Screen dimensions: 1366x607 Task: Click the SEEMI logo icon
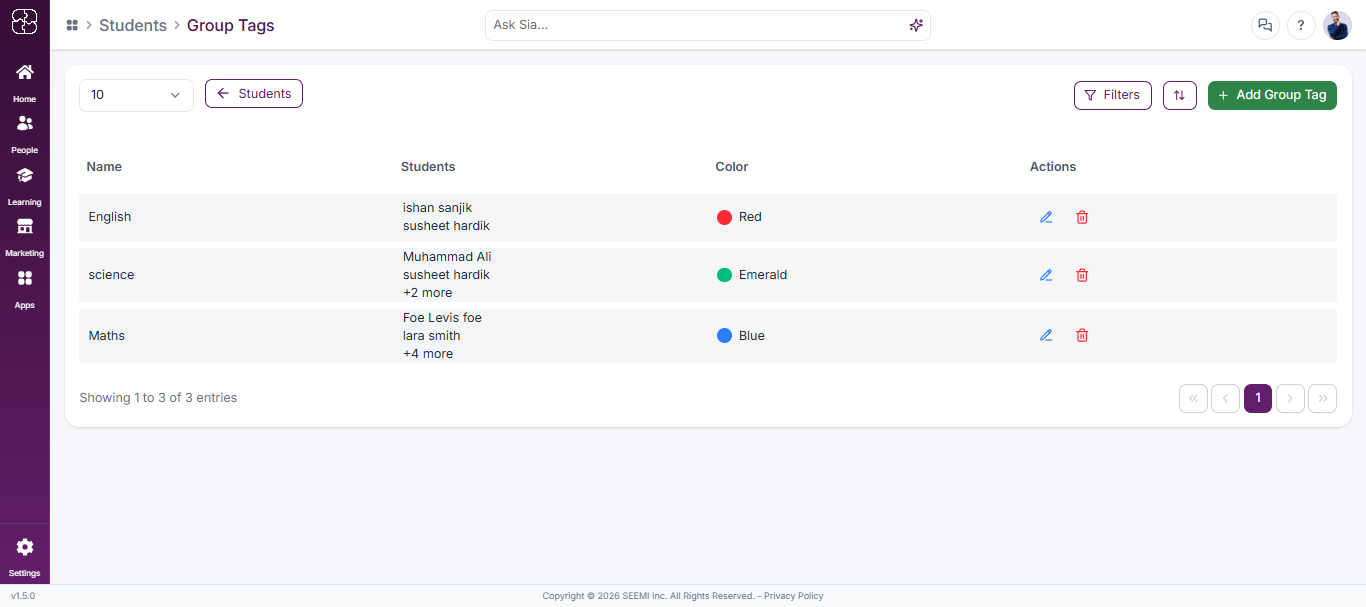[x=25, y=22]
